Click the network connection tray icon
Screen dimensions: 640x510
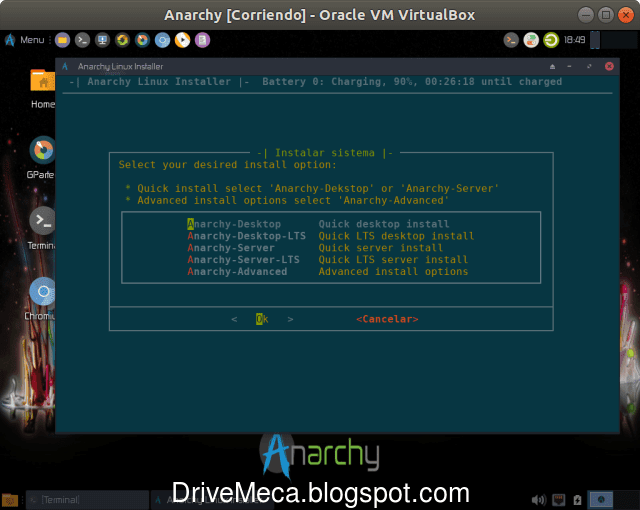click(558, 500)
